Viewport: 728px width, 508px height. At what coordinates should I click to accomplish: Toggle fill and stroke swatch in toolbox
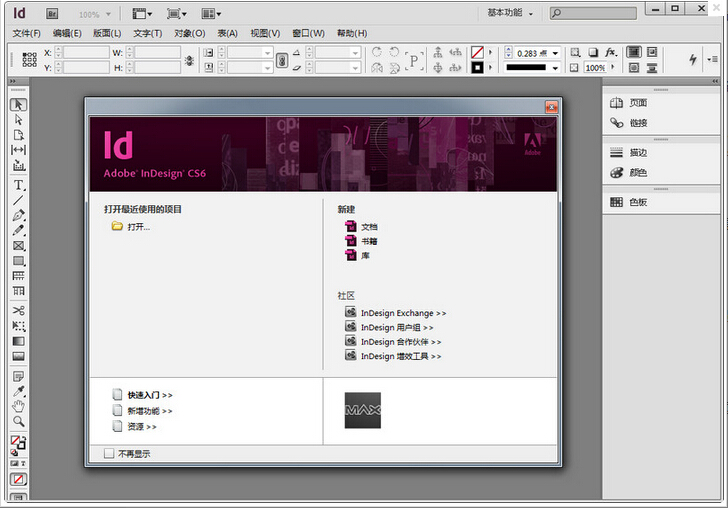[x=18, y=443]
